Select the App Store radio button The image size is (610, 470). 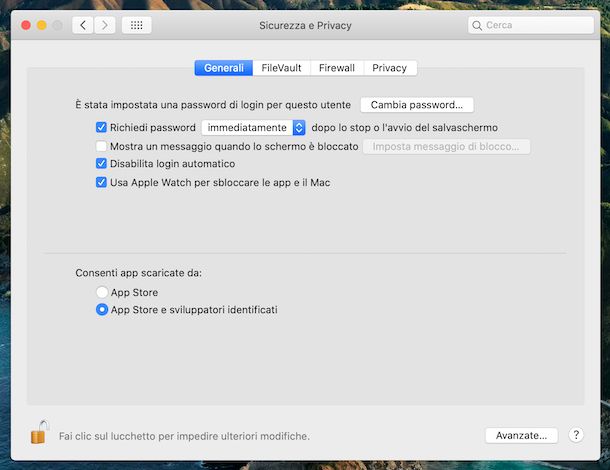point(102,292)
